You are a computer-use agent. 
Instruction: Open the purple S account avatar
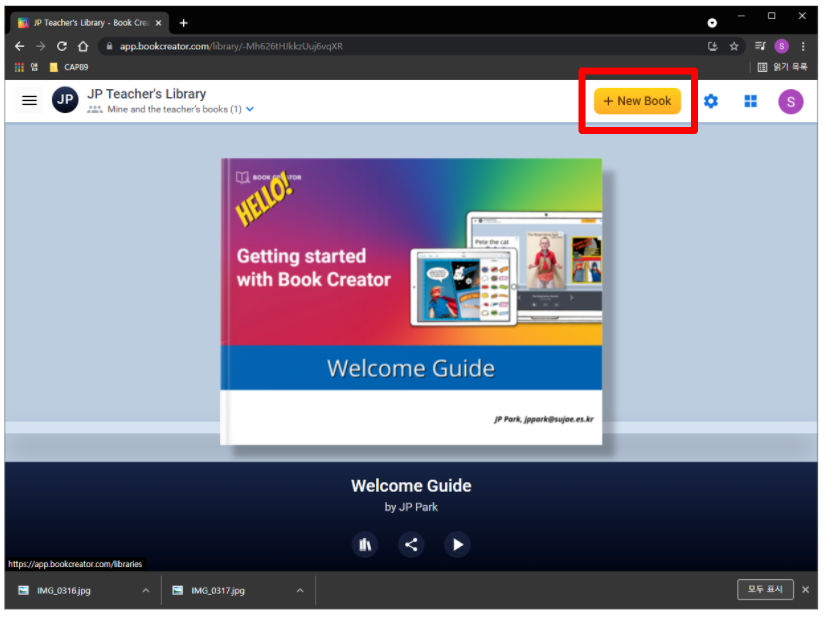click(x=790, y=102)
